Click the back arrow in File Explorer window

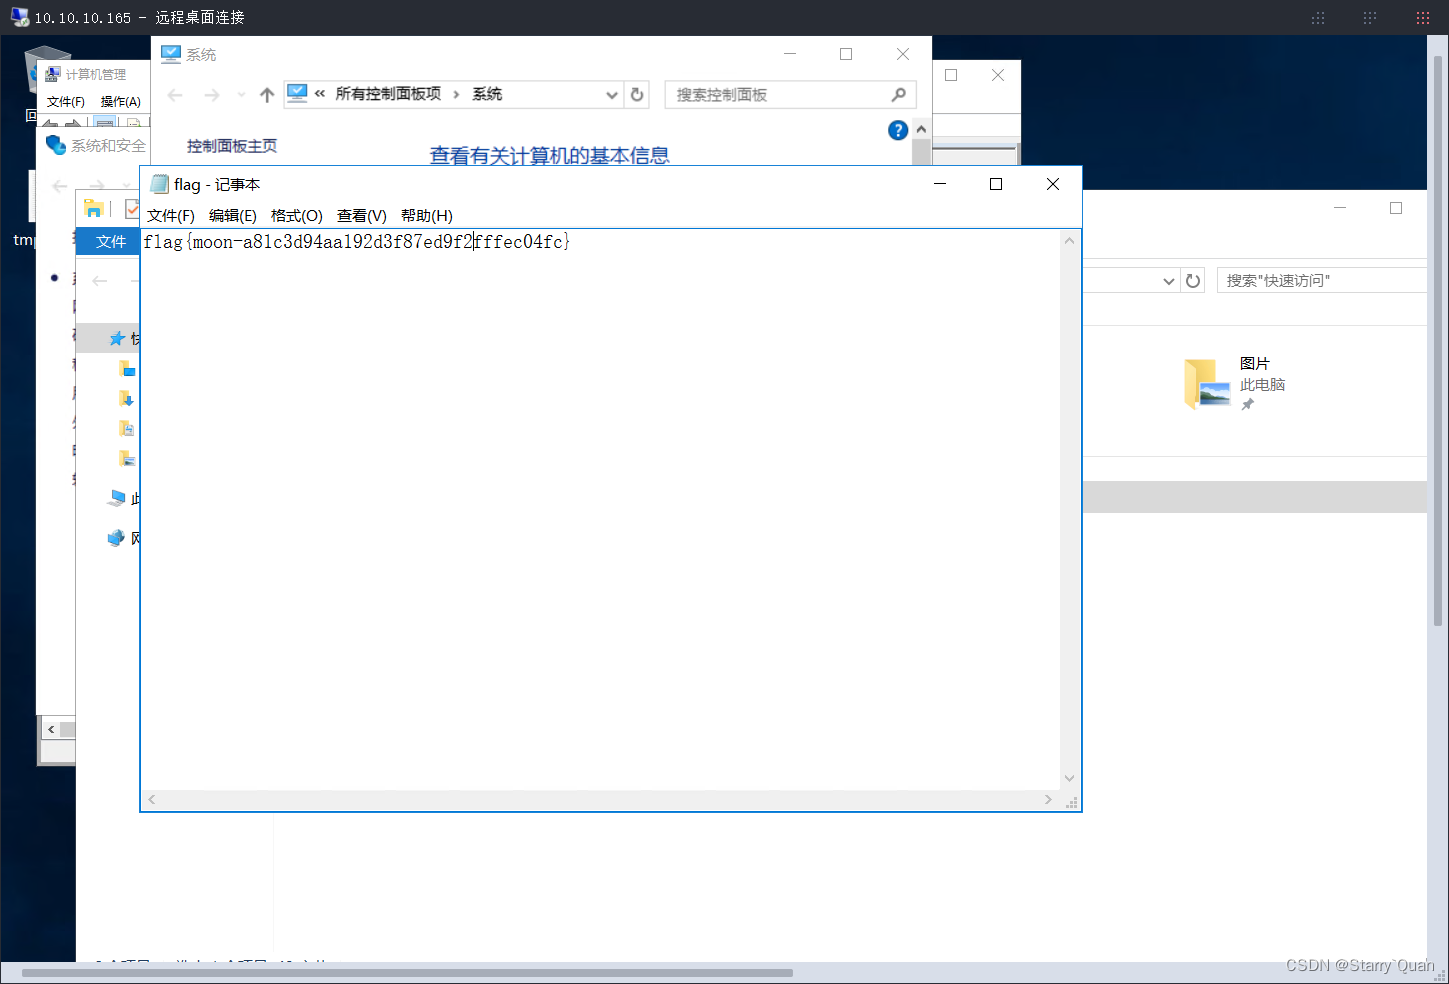point(100,281)
